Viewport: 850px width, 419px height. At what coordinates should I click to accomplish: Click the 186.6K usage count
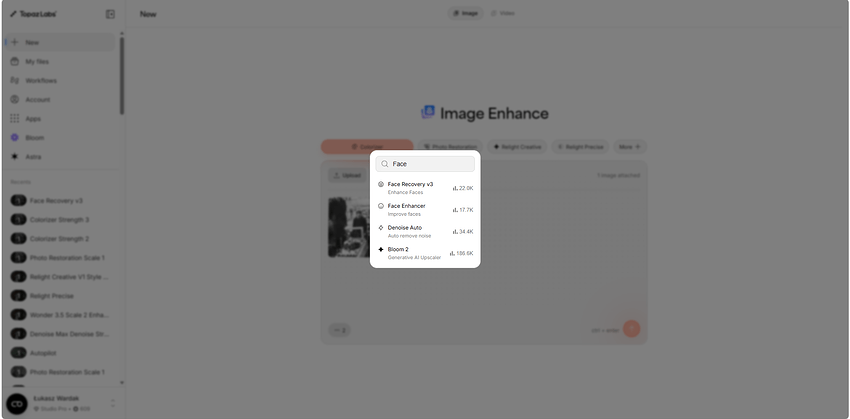pos(461,253)
